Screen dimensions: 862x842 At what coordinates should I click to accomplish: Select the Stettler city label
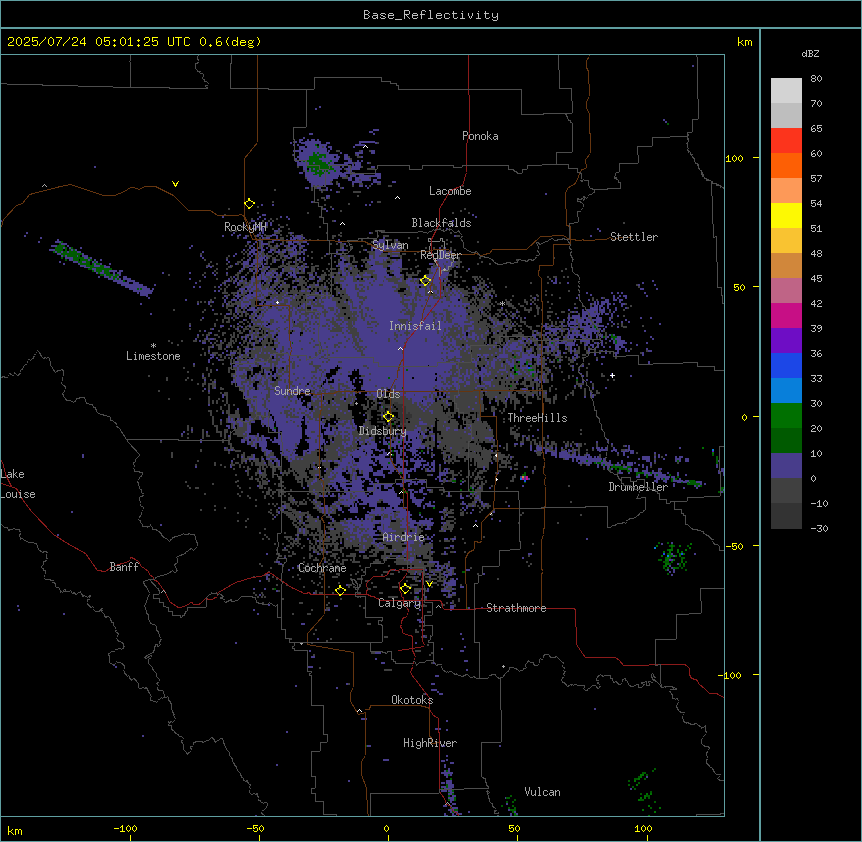(x=634, y=237)
